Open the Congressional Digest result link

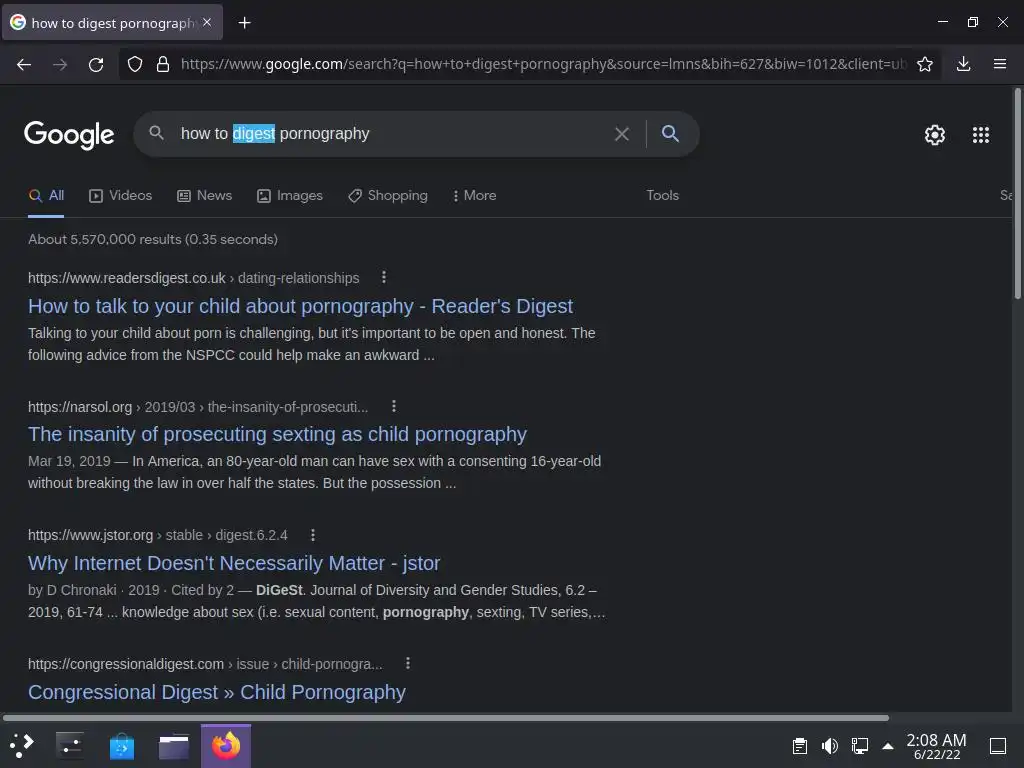(217, 692)
